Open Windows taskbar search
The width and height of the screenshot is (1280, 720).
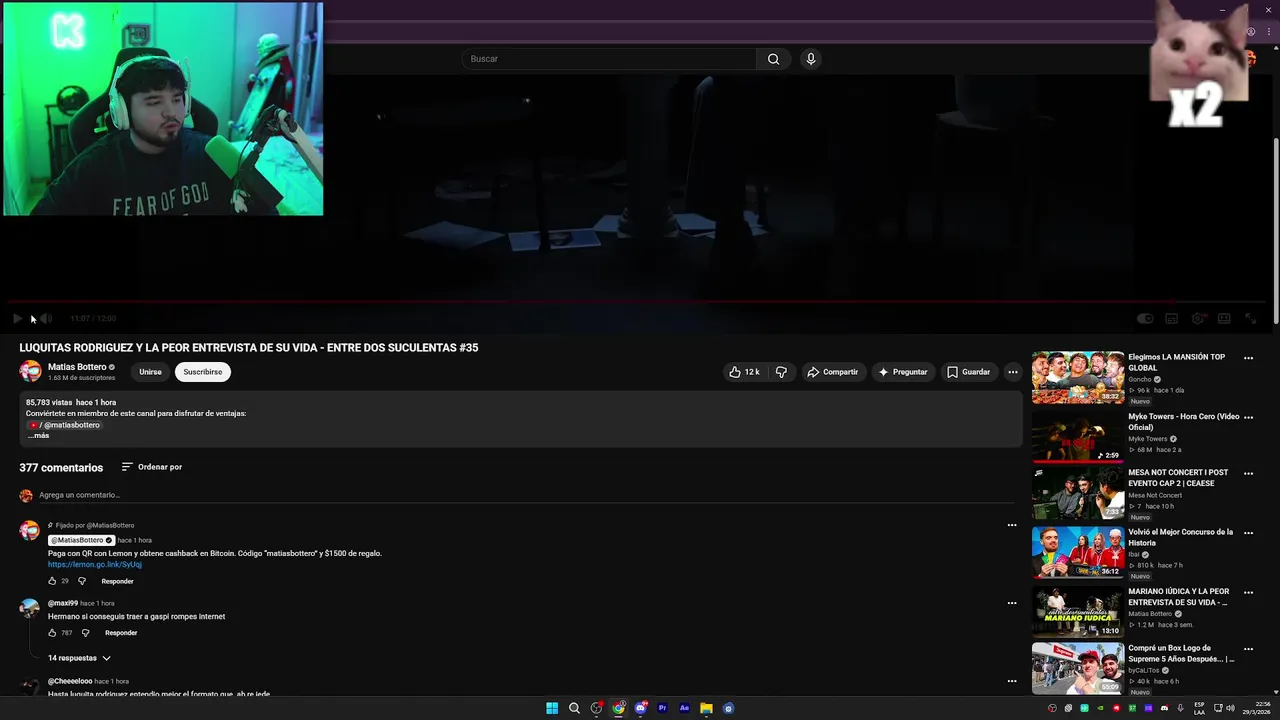point(574,708)
